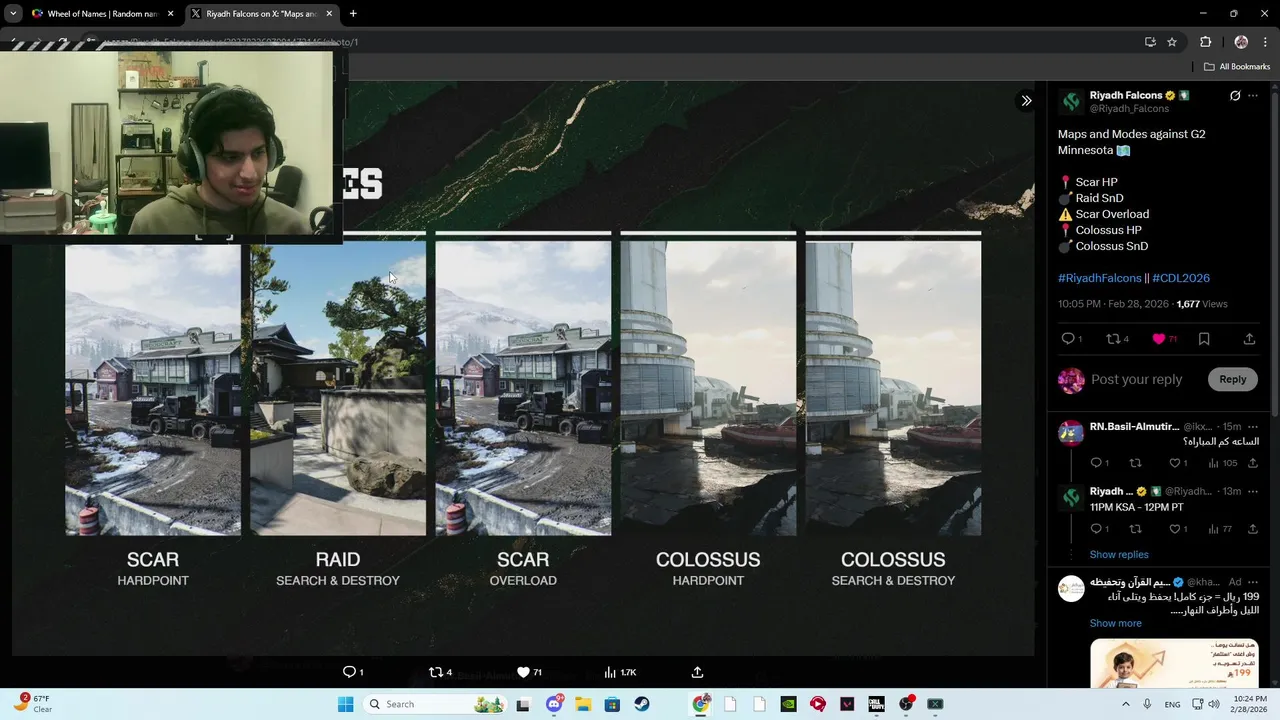Repost RN.Basil-Almutir's comment
Viewport: 1280px width, 720px height.
(x=1135, y=463)
